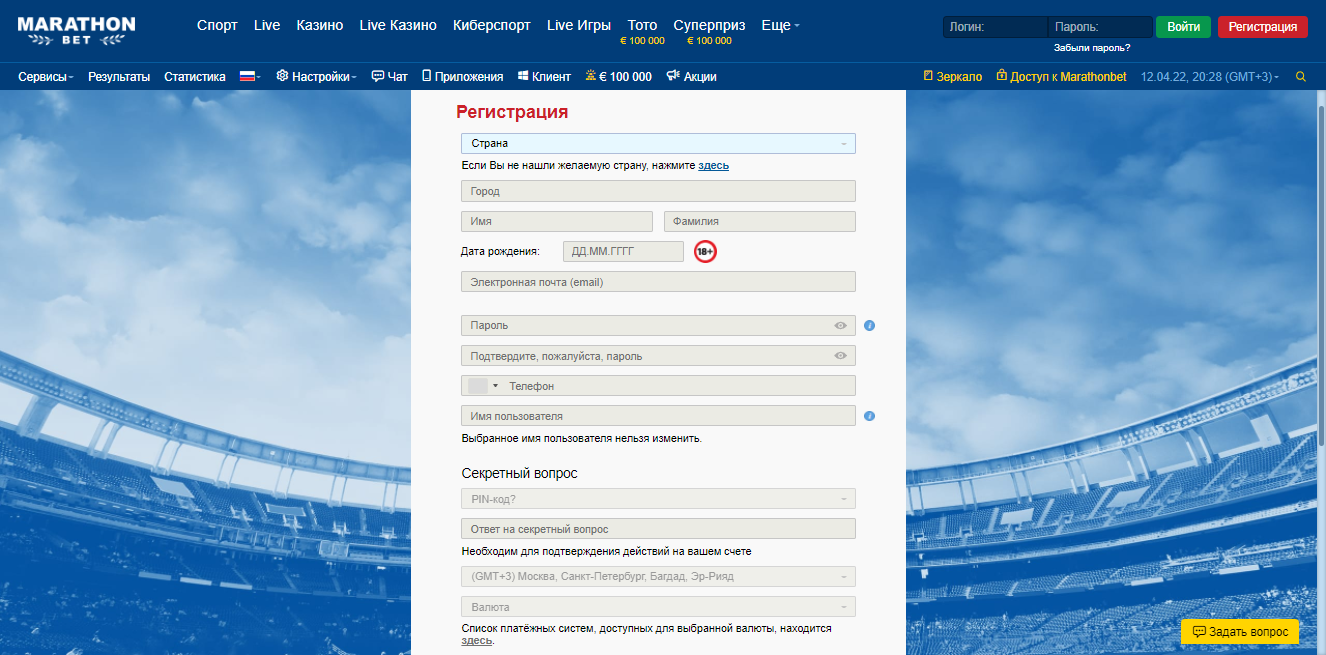
Task: Click the Задать вопрос button
Action: tap(1240, 632)
